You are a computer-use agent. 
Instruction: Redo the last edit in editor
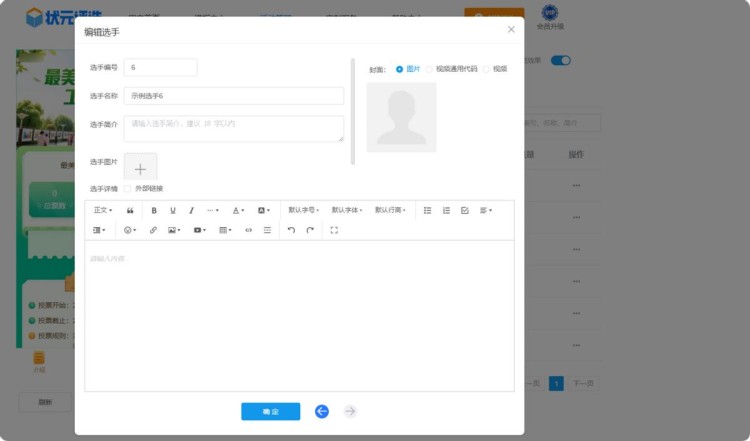[310, 230]
